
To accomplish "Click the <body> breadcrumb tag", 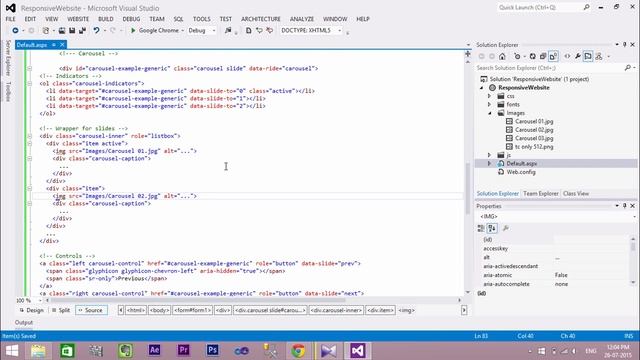I will click(x=159, y=310).
